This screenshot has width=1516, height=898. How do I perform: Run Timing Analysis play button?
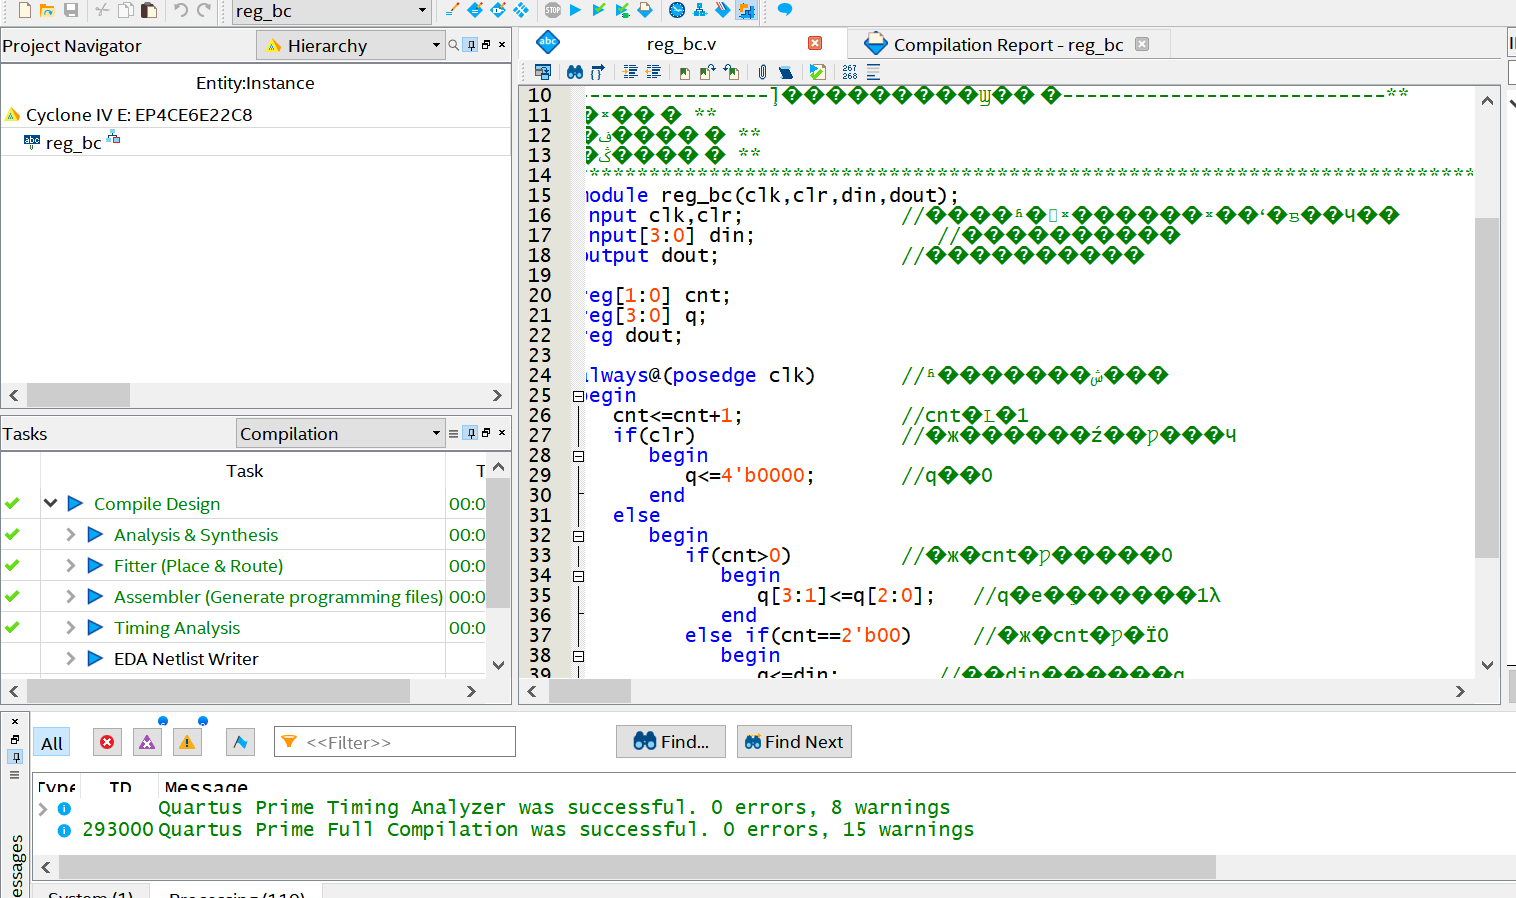[95, 628]
